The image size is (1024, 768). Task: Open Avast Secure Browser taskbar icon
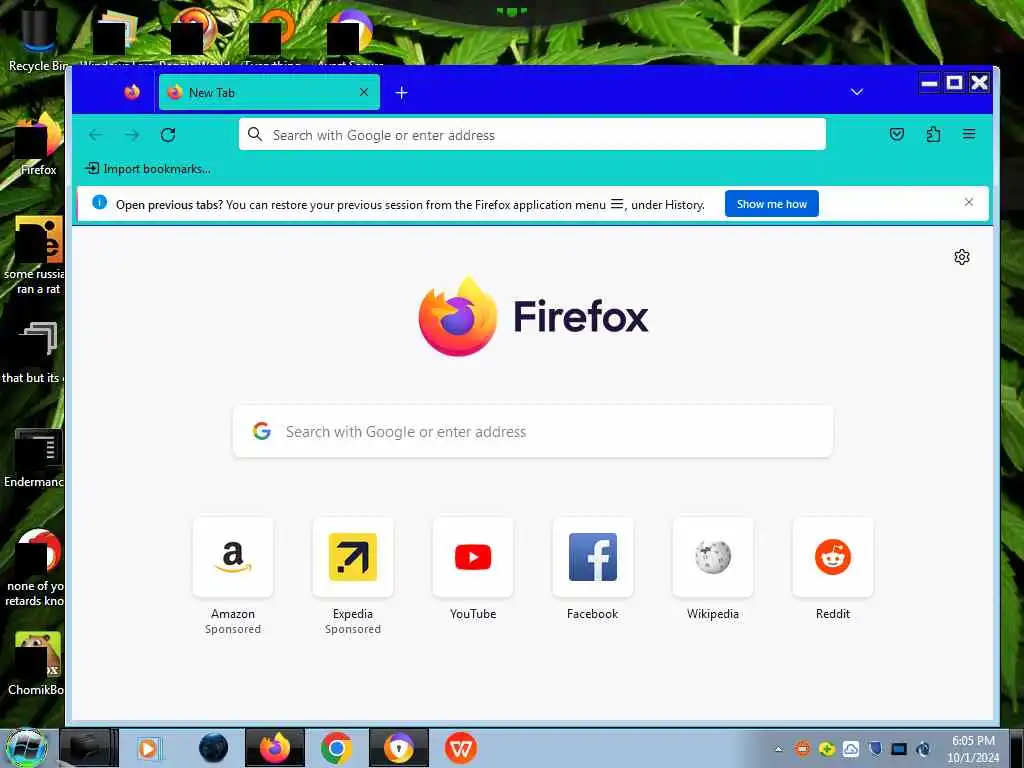pos(398,748)
